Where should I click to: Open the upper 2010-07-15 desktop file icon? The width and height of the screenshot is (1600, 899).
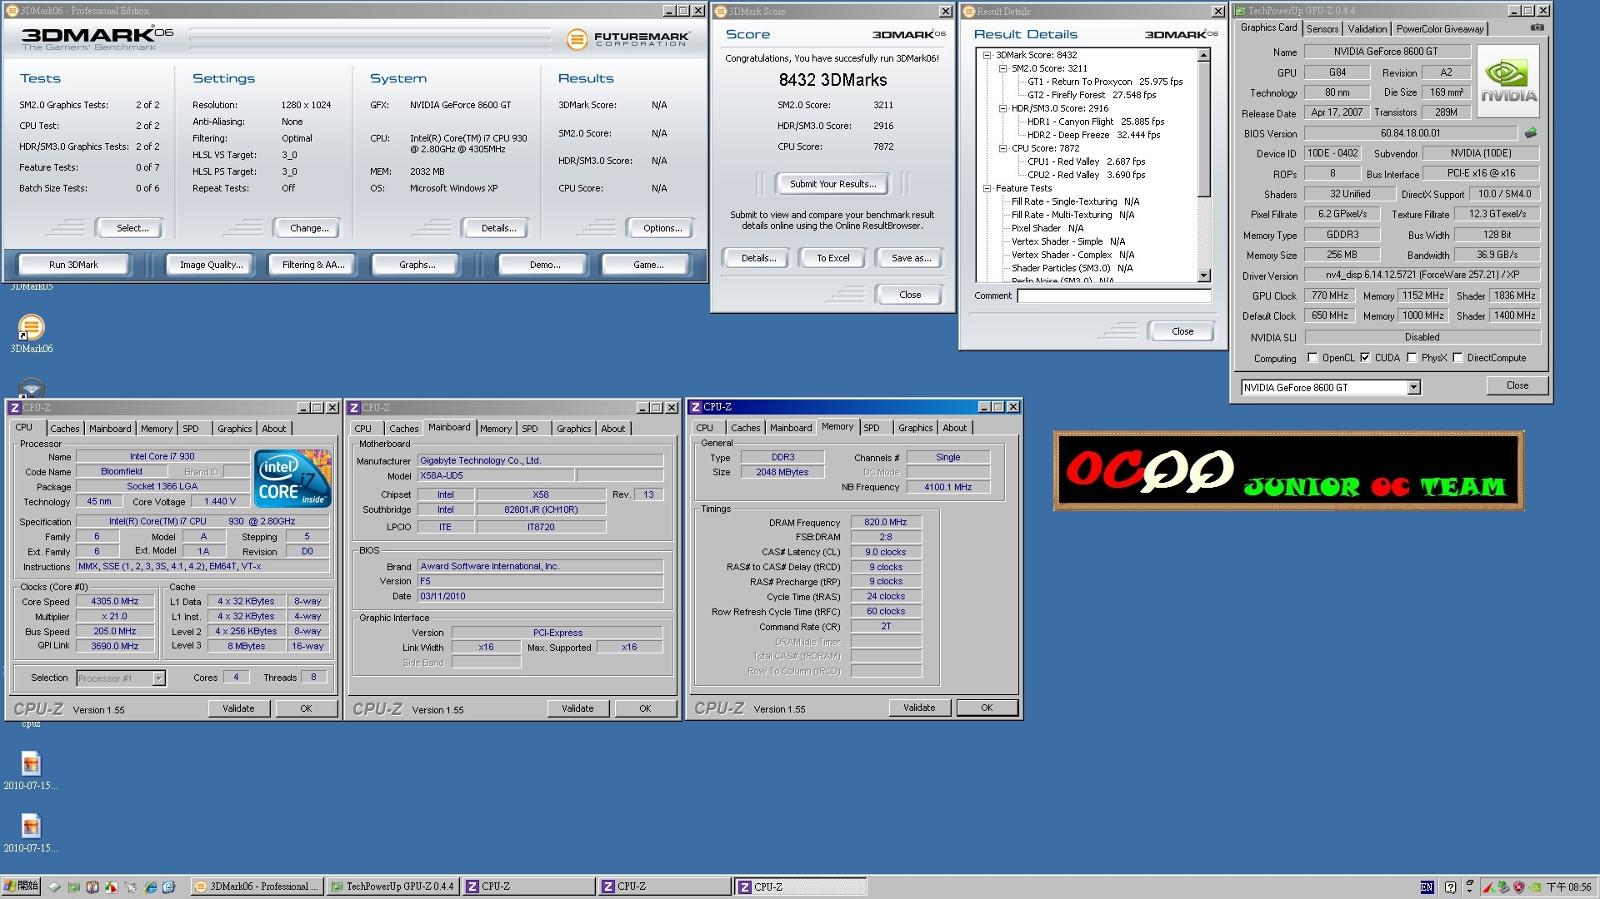pyautogui.click(x=31, y=764)
